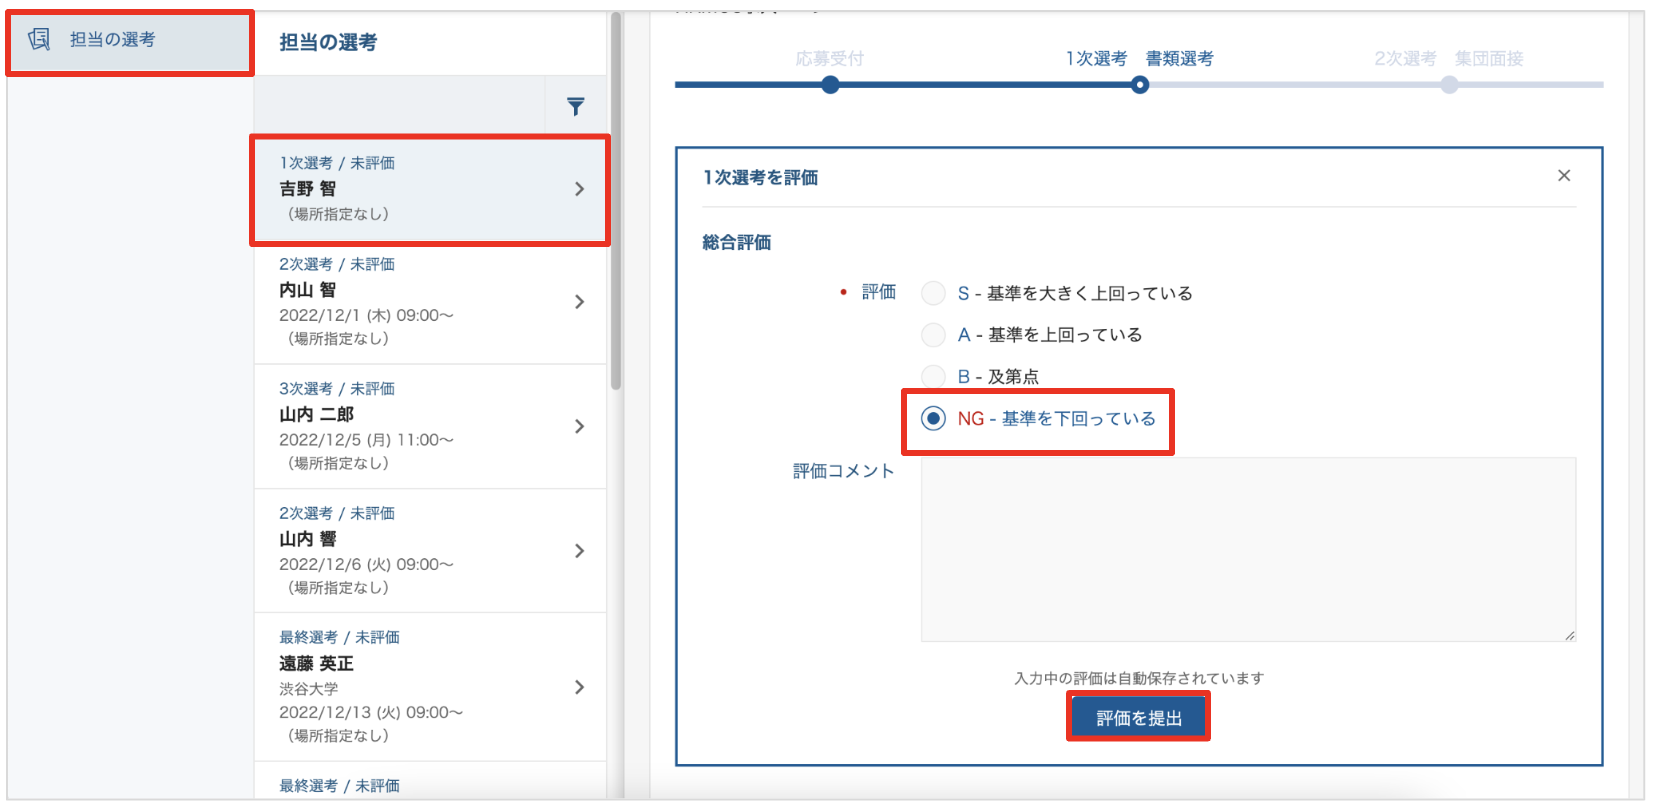The height and width of the screenshot is (812, 1654).
Task: Close the 1次選考を評価 panel
Action: [1564, 176]
